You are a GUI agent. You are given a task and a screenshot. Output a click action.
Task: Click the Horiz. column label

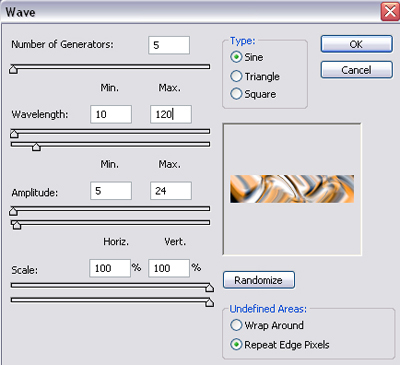point(116,242)
